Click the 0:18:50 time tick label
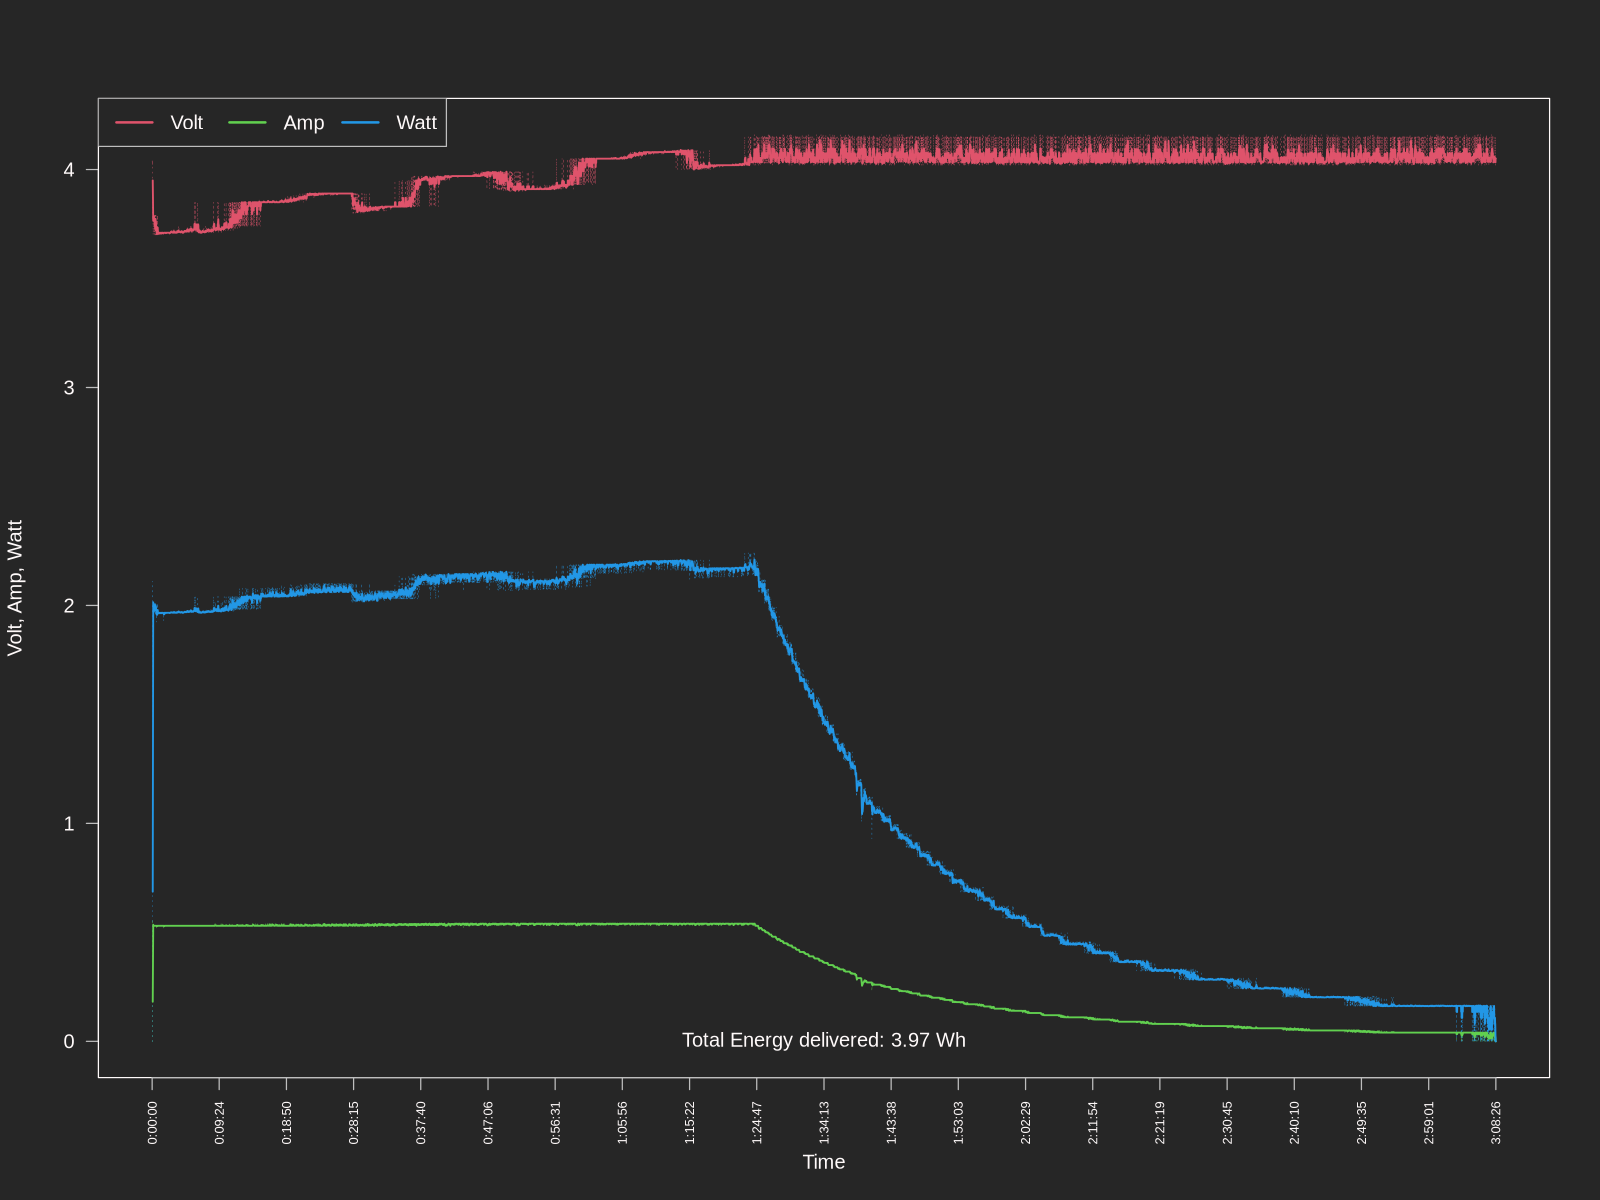 [287, 1123]
